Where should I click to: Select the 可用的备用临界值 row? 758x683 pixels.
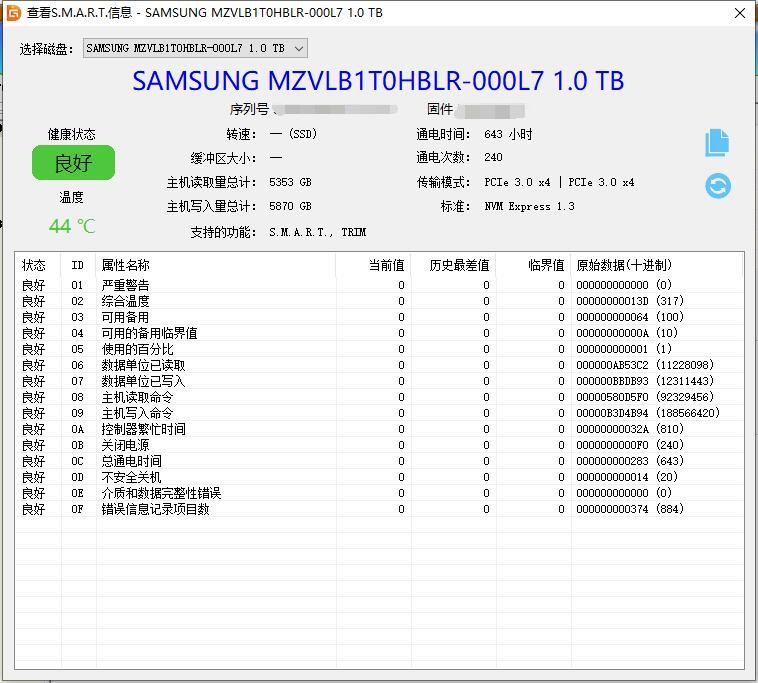click(x=379, y=333)
